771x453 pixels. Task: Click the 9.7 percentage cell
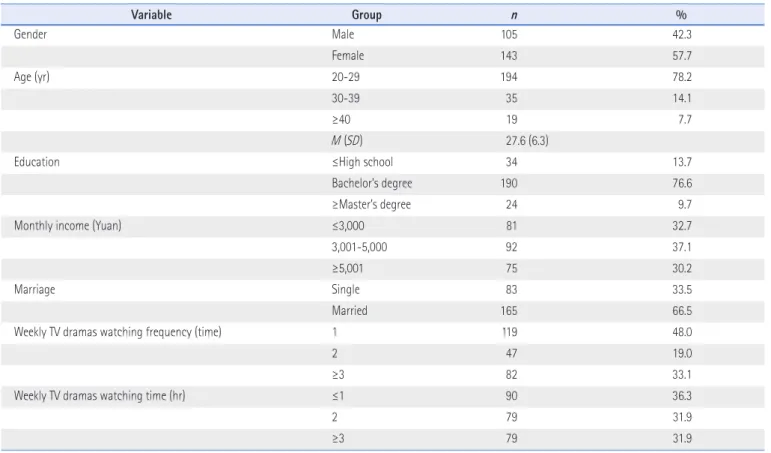[x=685, y=205]
